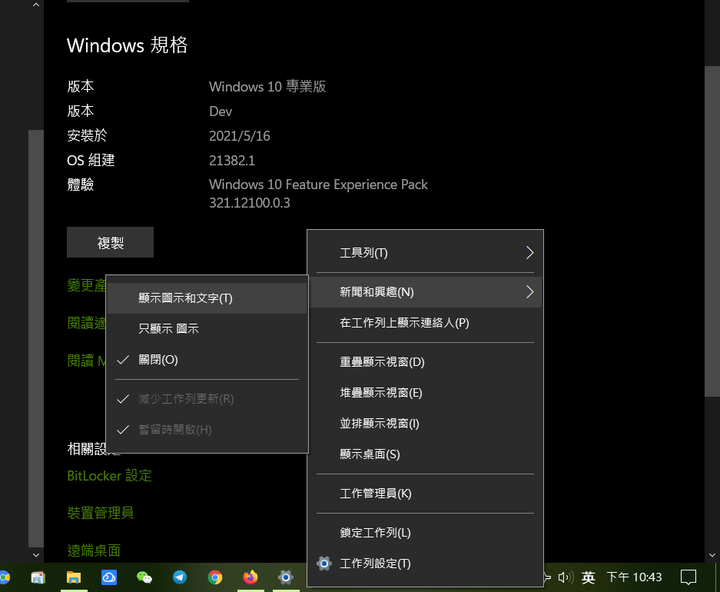720x592 pixels.
Task: Click the right settings scrollbar thumb
Action: (712, 231)
